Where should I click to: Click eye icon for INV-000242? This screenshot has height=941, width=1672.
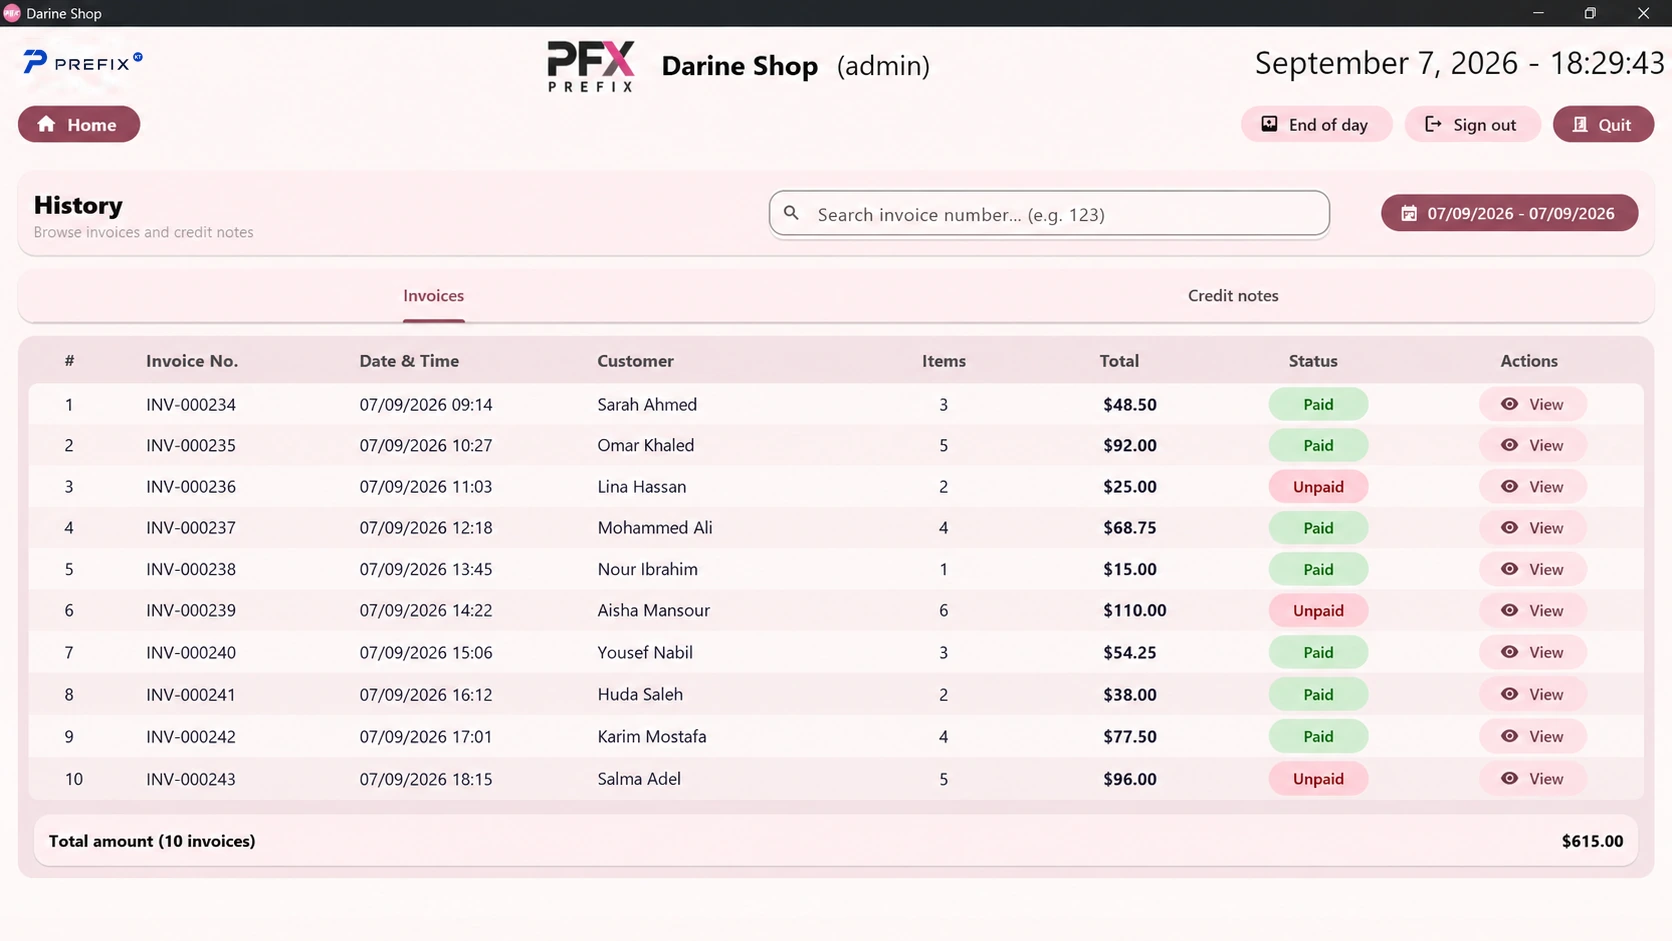(x=1509, y=736)
